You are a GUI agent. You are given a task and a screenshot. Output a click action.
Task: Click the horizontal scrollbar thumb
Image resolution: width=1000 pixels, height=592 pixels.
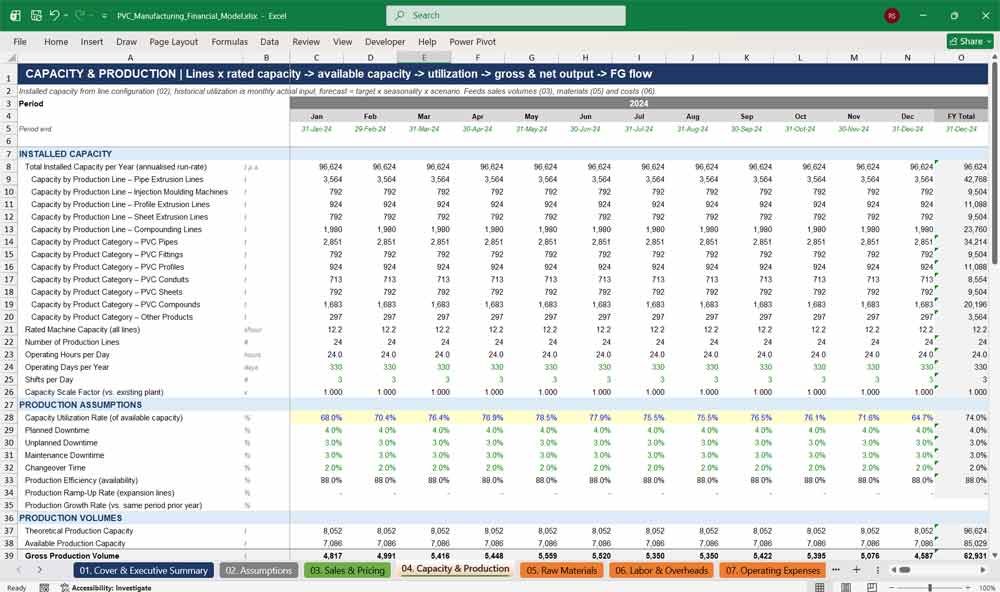pyautogui.click(x=905, y=570)
